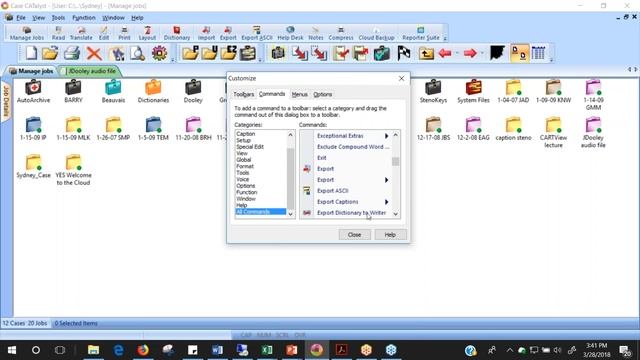
Task: Switch to the Toolbars tab in Customize
Action: 244,94
